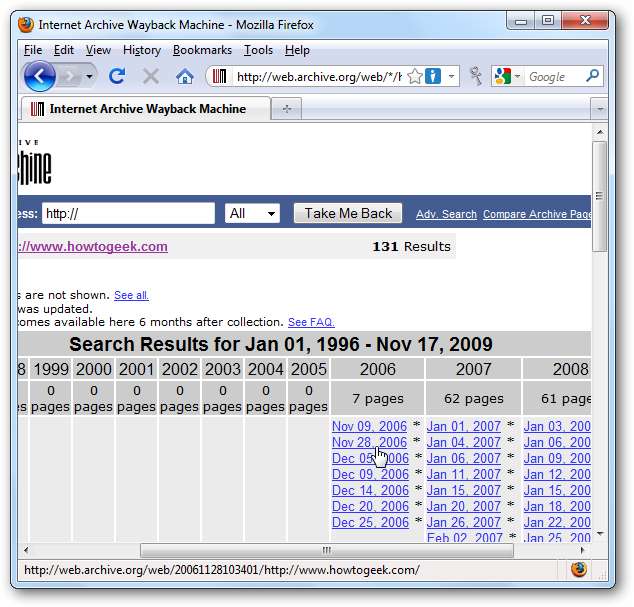634x607 pixels.
Task: Click the horizontal scrollbar left arrow
Action: pyautogui.click(x=26, y=550)
